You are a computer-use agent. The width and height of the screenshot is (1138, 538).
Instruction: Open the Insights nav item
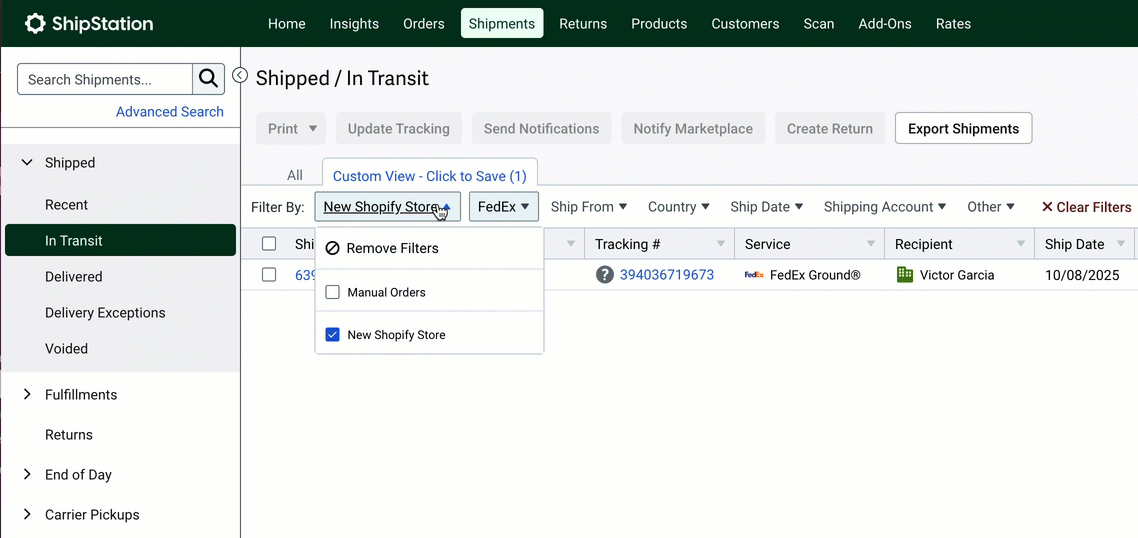(x=354, y=23)
